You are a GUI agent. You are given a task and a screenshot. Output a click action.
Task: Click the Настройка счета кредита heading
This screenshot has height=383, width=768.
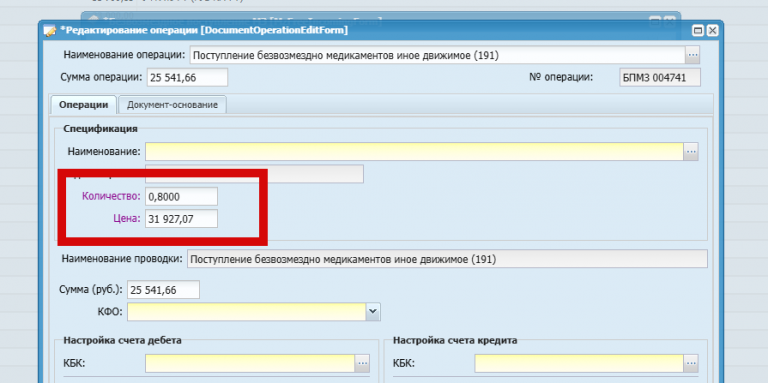(455, 340)
